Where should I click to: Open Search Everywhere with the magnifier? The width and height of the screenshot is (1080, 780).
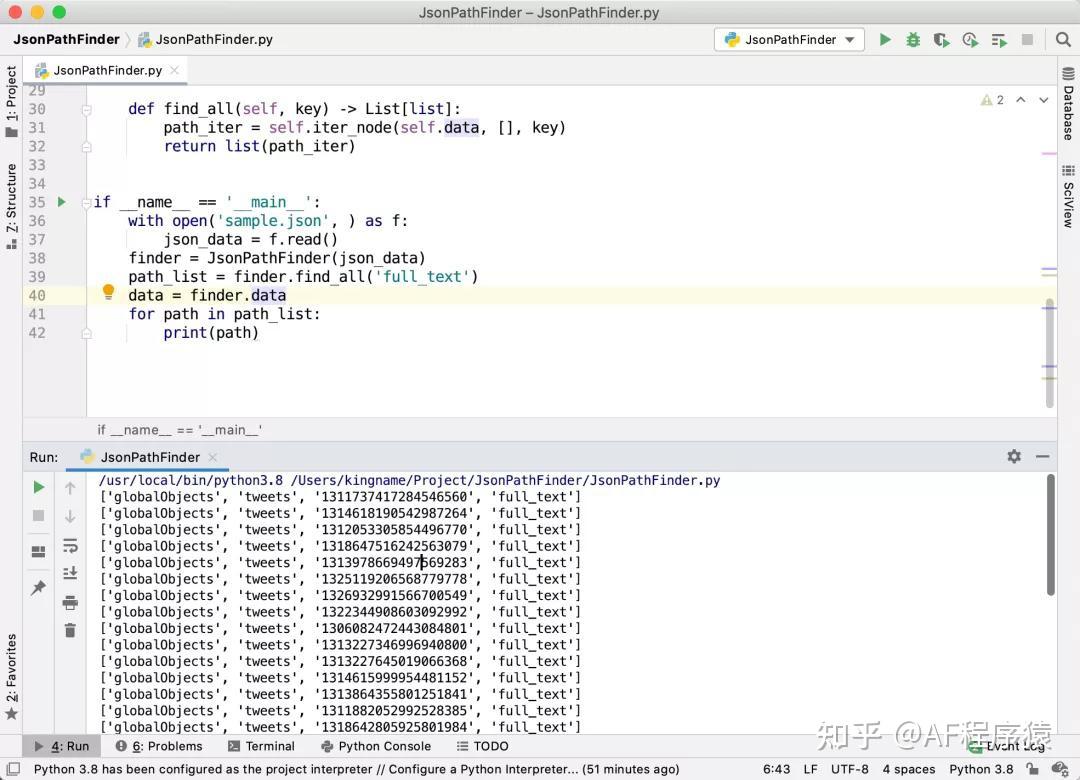pyautogui.click(x=1063, y=39)
